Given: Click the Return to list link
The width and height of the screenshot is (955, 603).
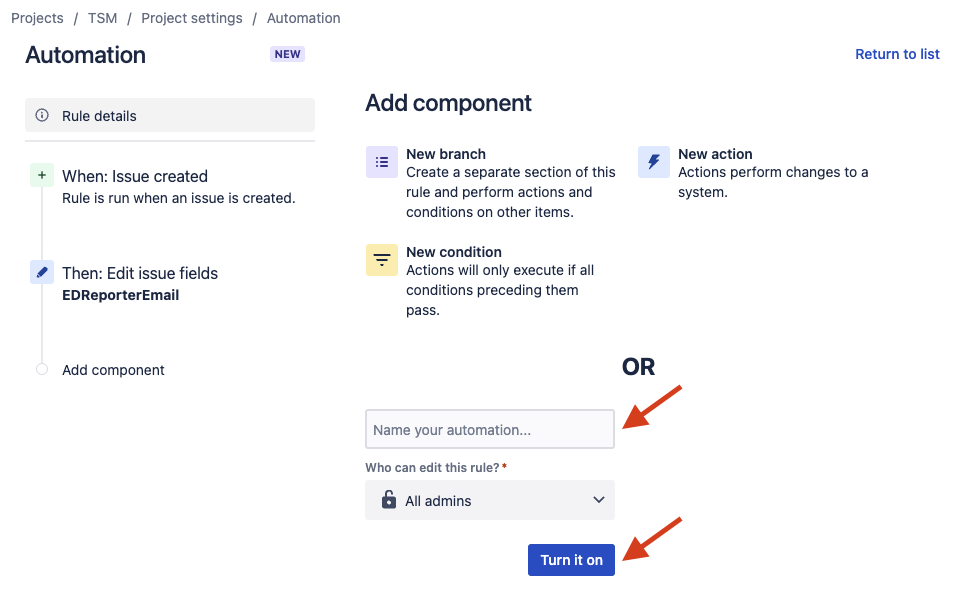Looking at the screenshot, I should click(x=897, y=54).
